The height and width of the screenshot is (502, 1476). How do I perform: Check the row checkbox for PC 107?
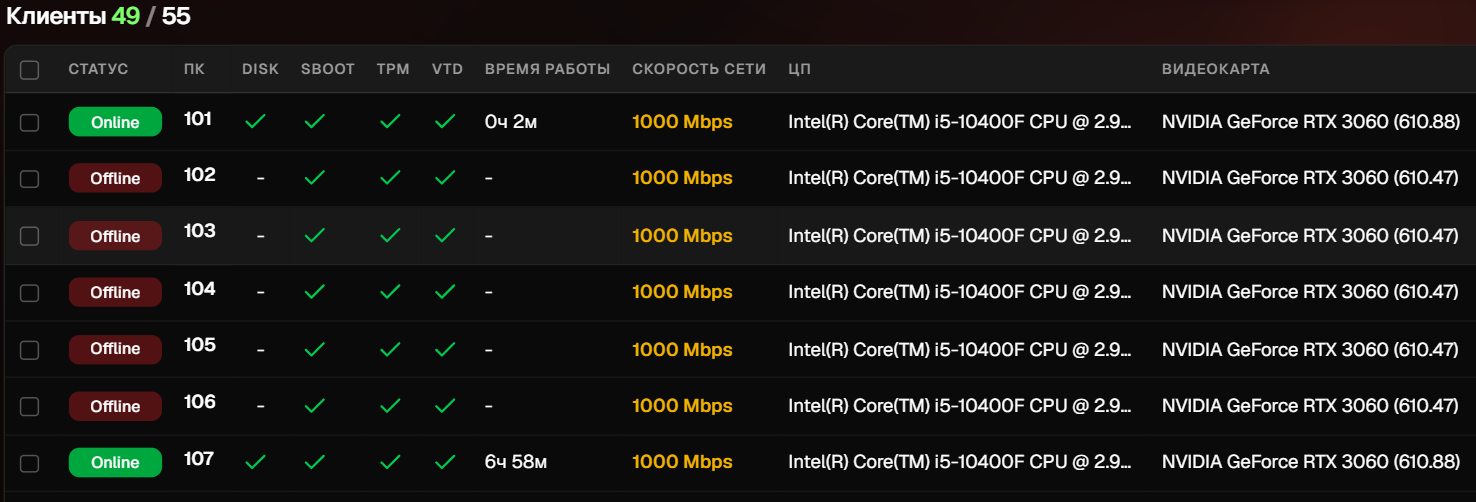click(30, 463)
